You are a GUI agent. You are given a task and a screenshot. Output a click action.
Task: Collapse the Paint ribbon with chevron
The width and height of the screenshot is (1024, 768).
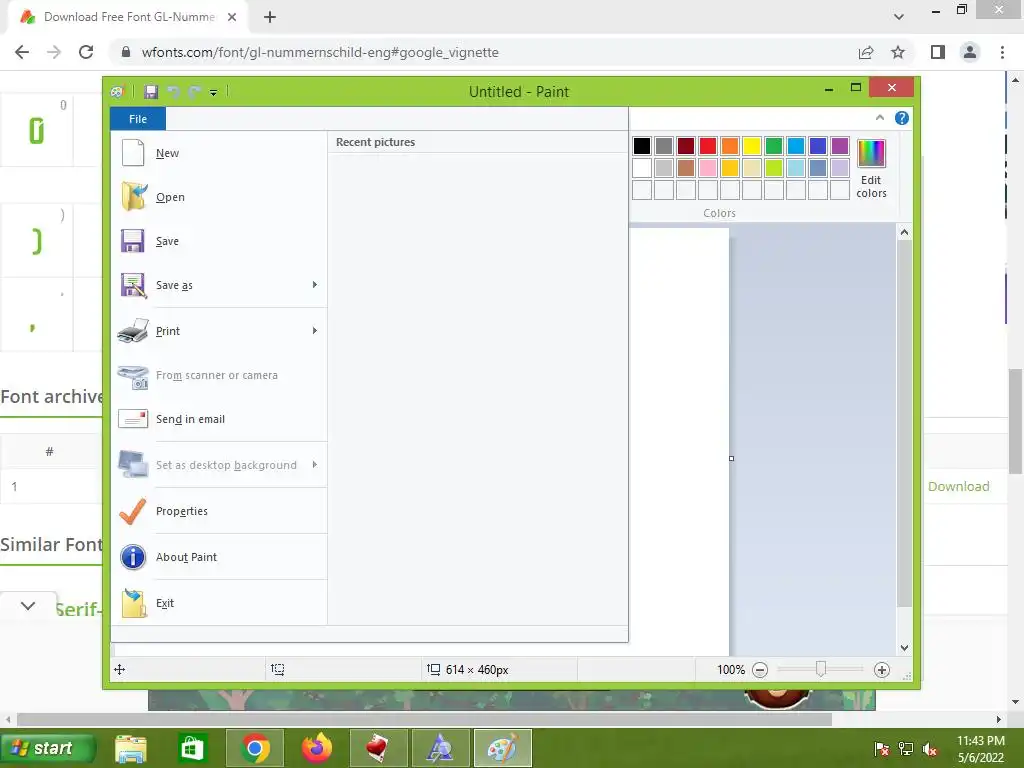pos(880,118)
